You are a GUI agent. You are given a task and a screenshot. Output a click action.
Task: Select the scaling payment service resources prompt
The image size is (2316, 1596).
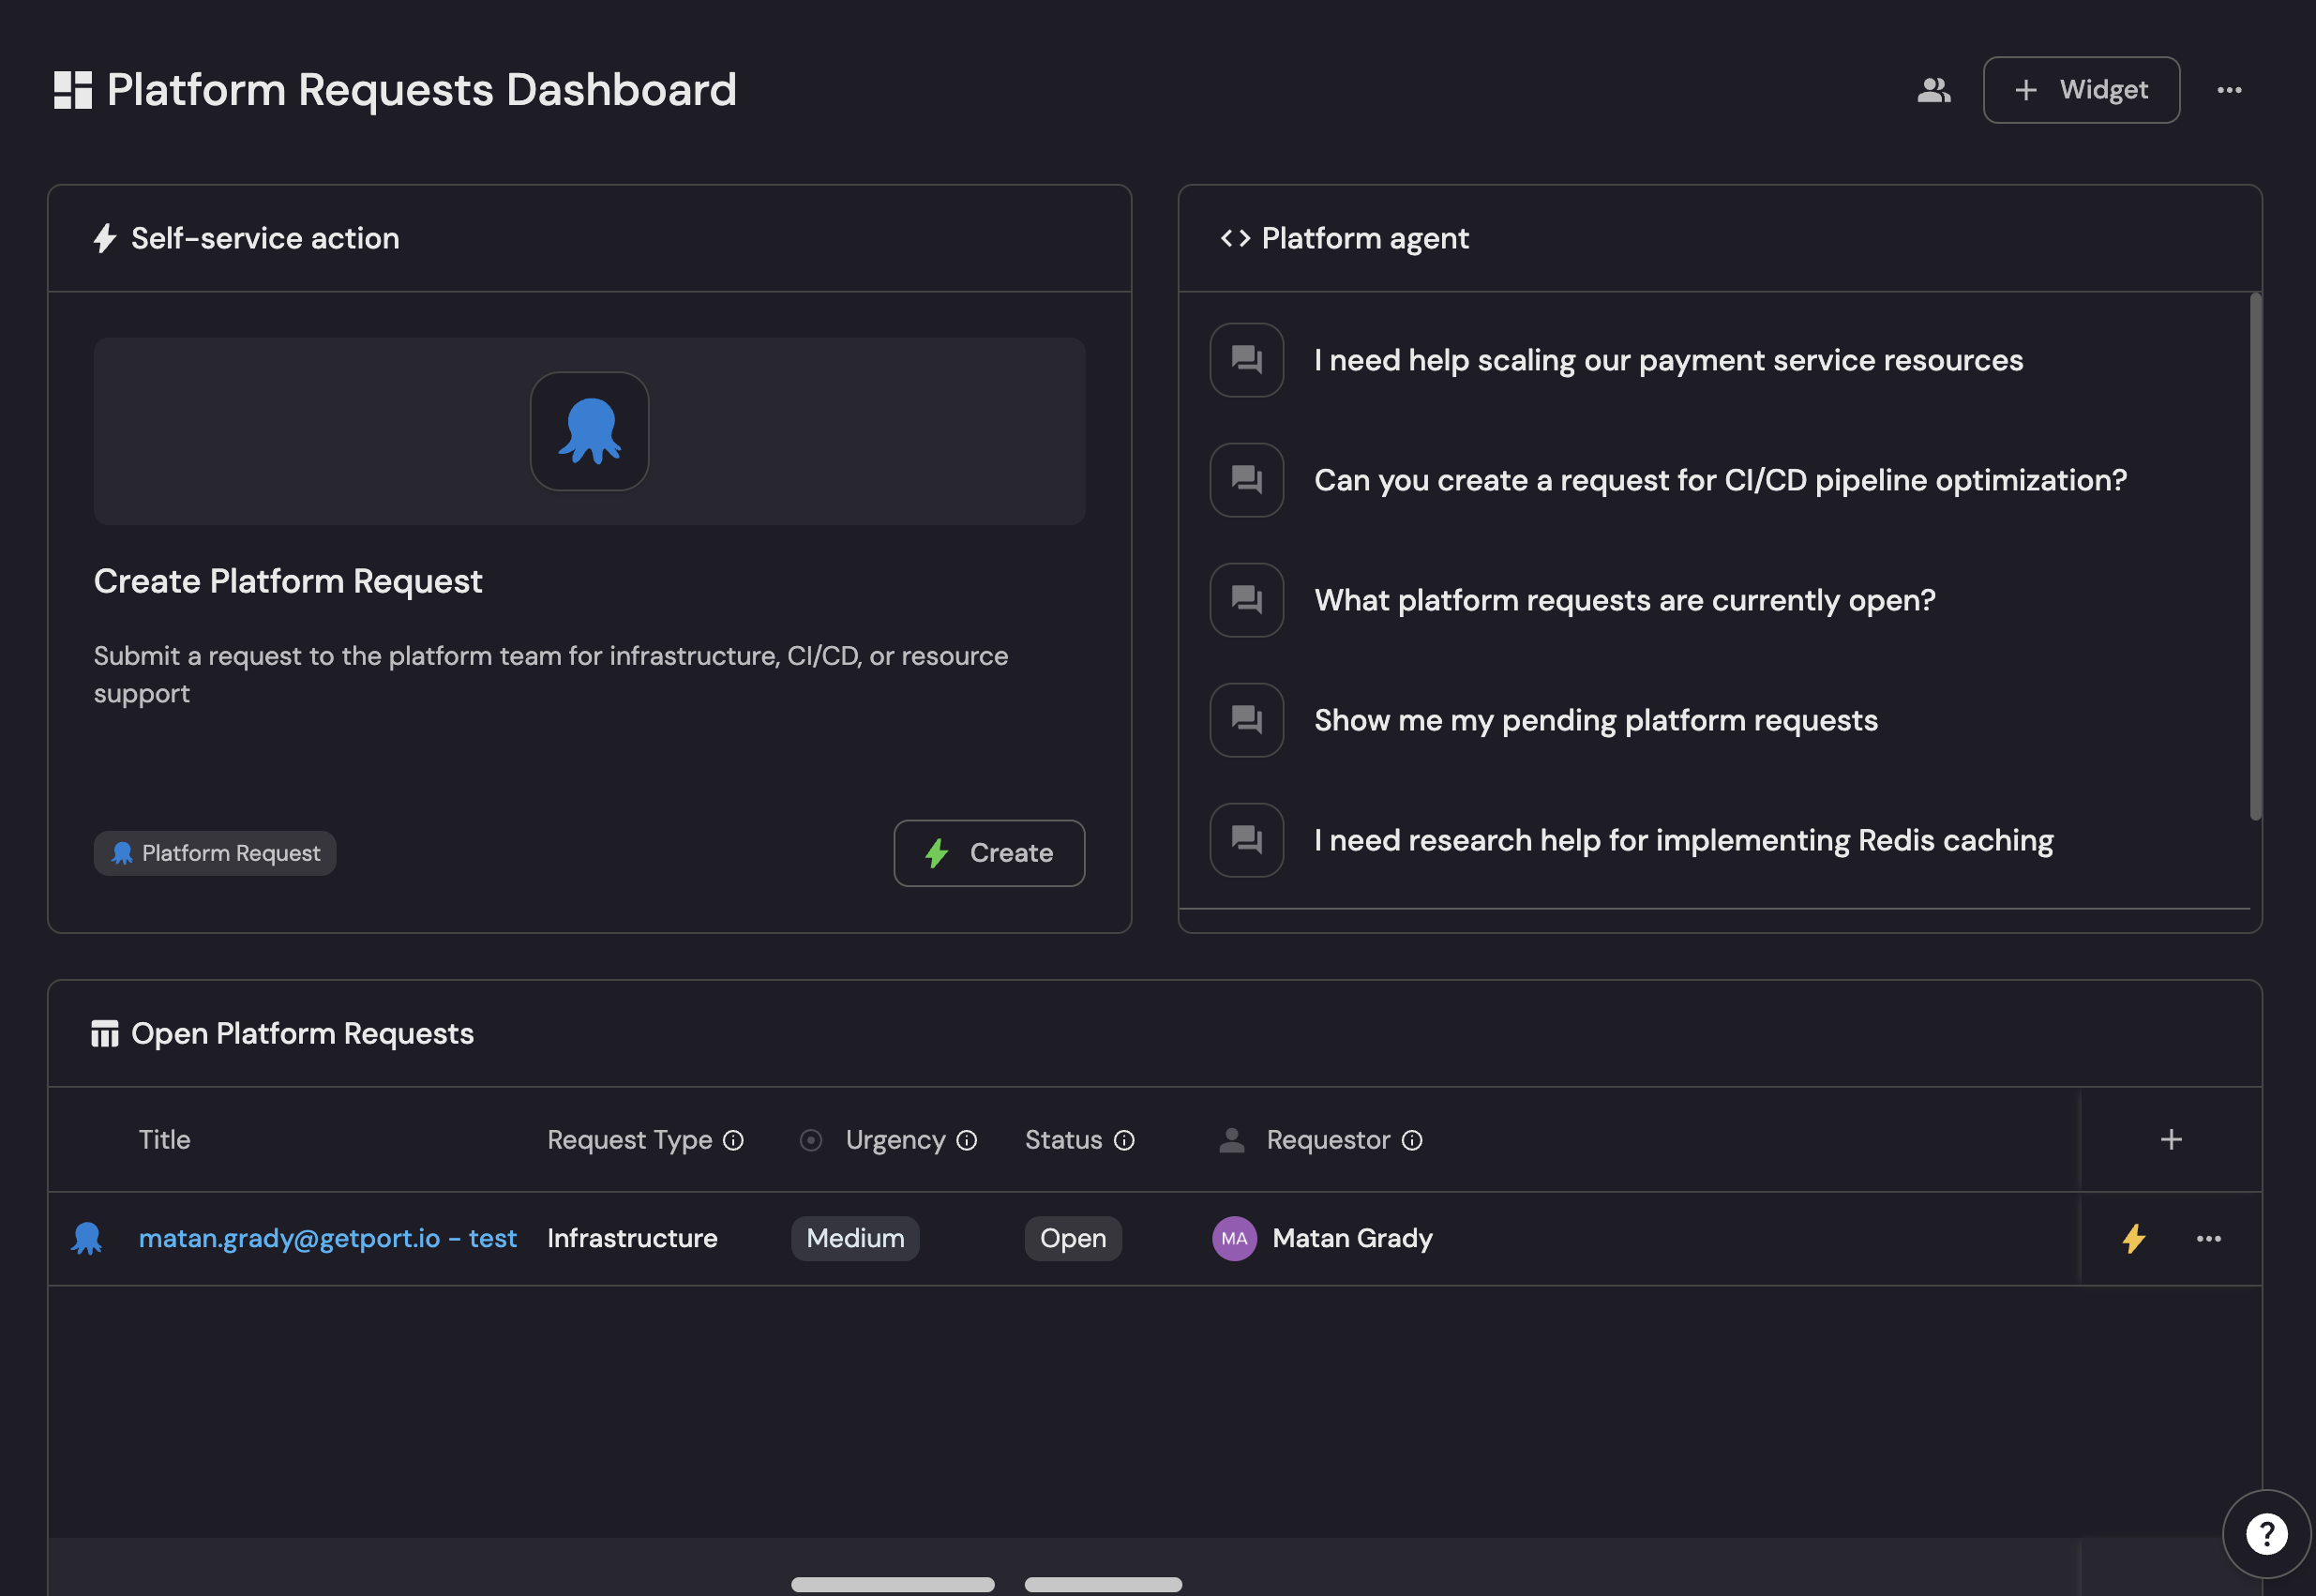(x=1668, y=360)
